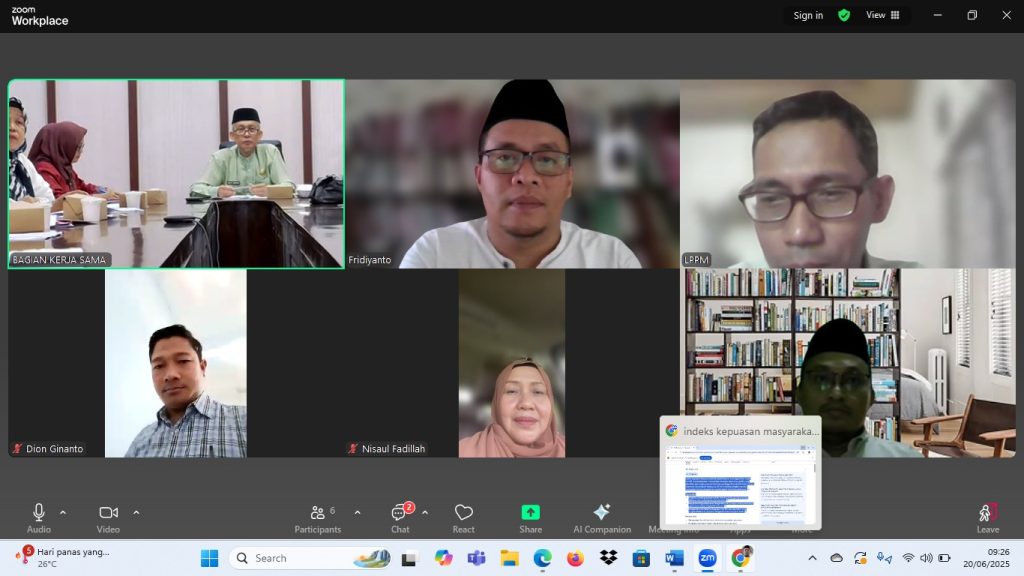Open the React emoji reactions button
This screenshot has width=1024, height=576.
[x=463, y=517]
